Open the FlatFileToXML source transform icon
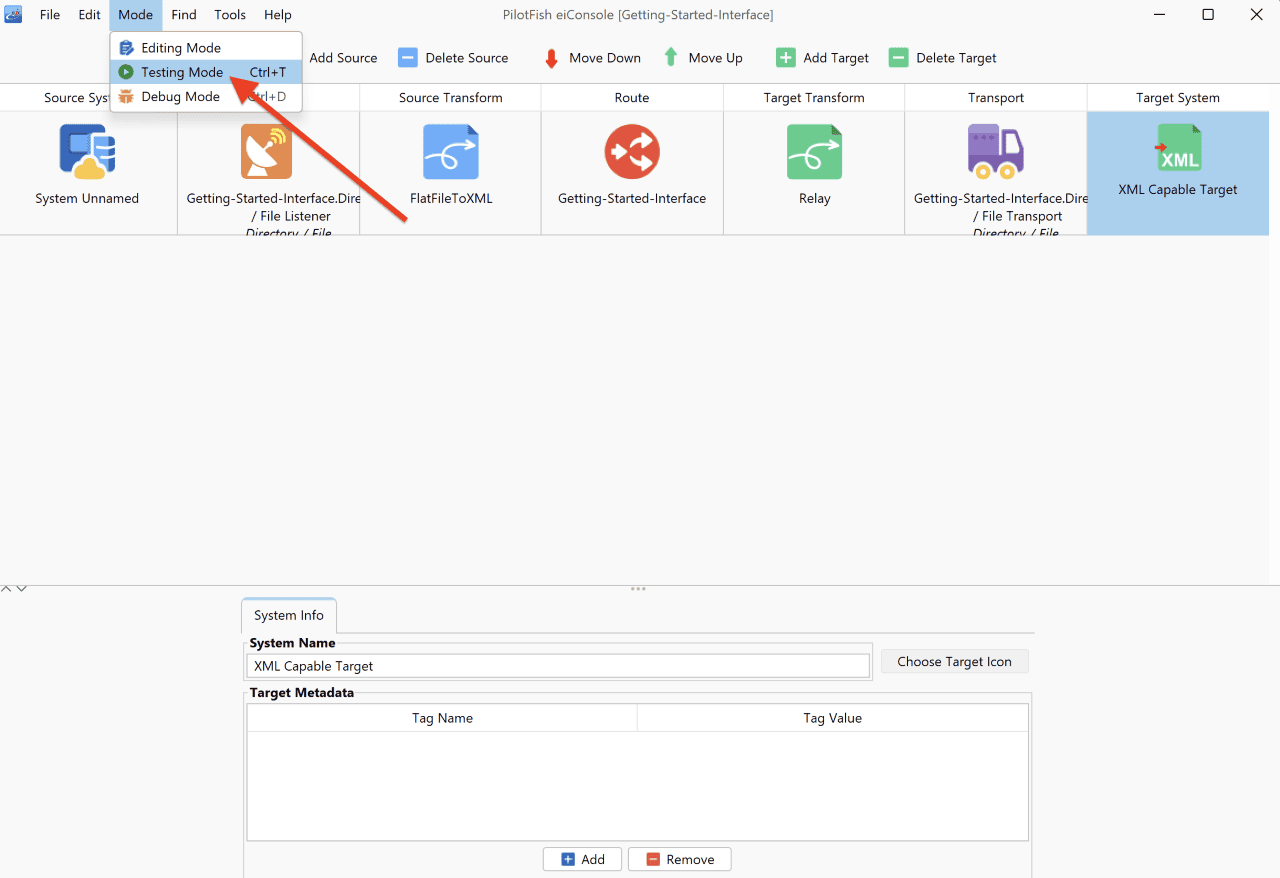 tap(451, 152)
